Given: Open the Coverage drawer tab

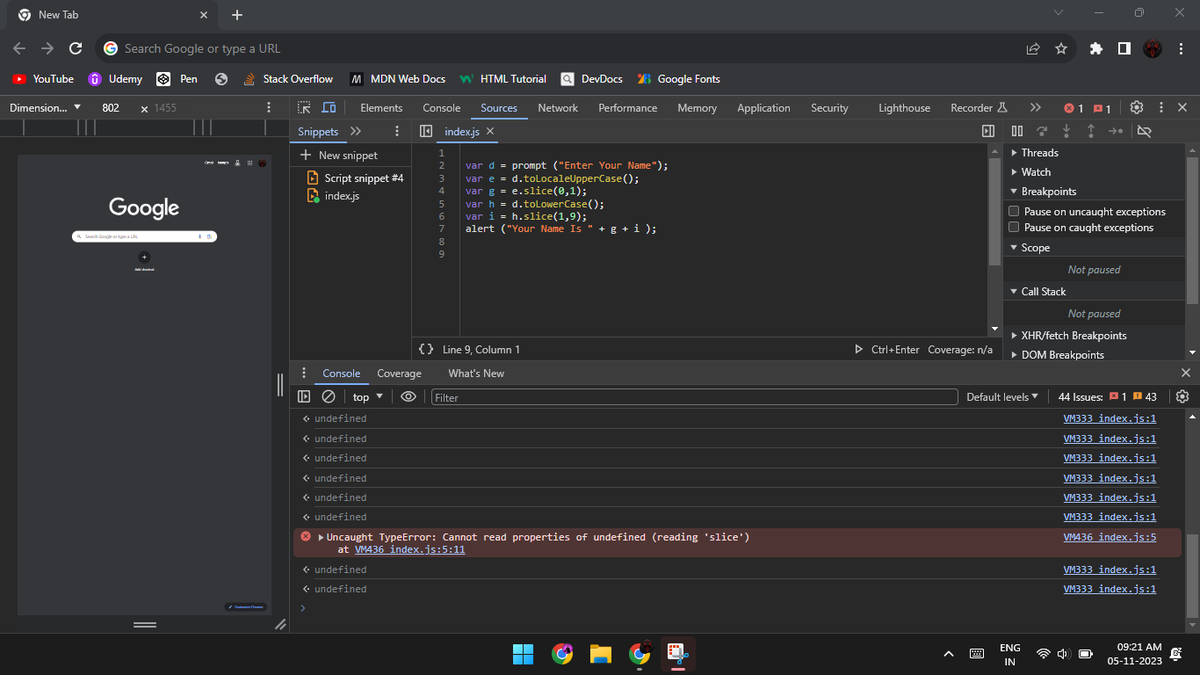Looking at the screenshot, I should [399, 373].
